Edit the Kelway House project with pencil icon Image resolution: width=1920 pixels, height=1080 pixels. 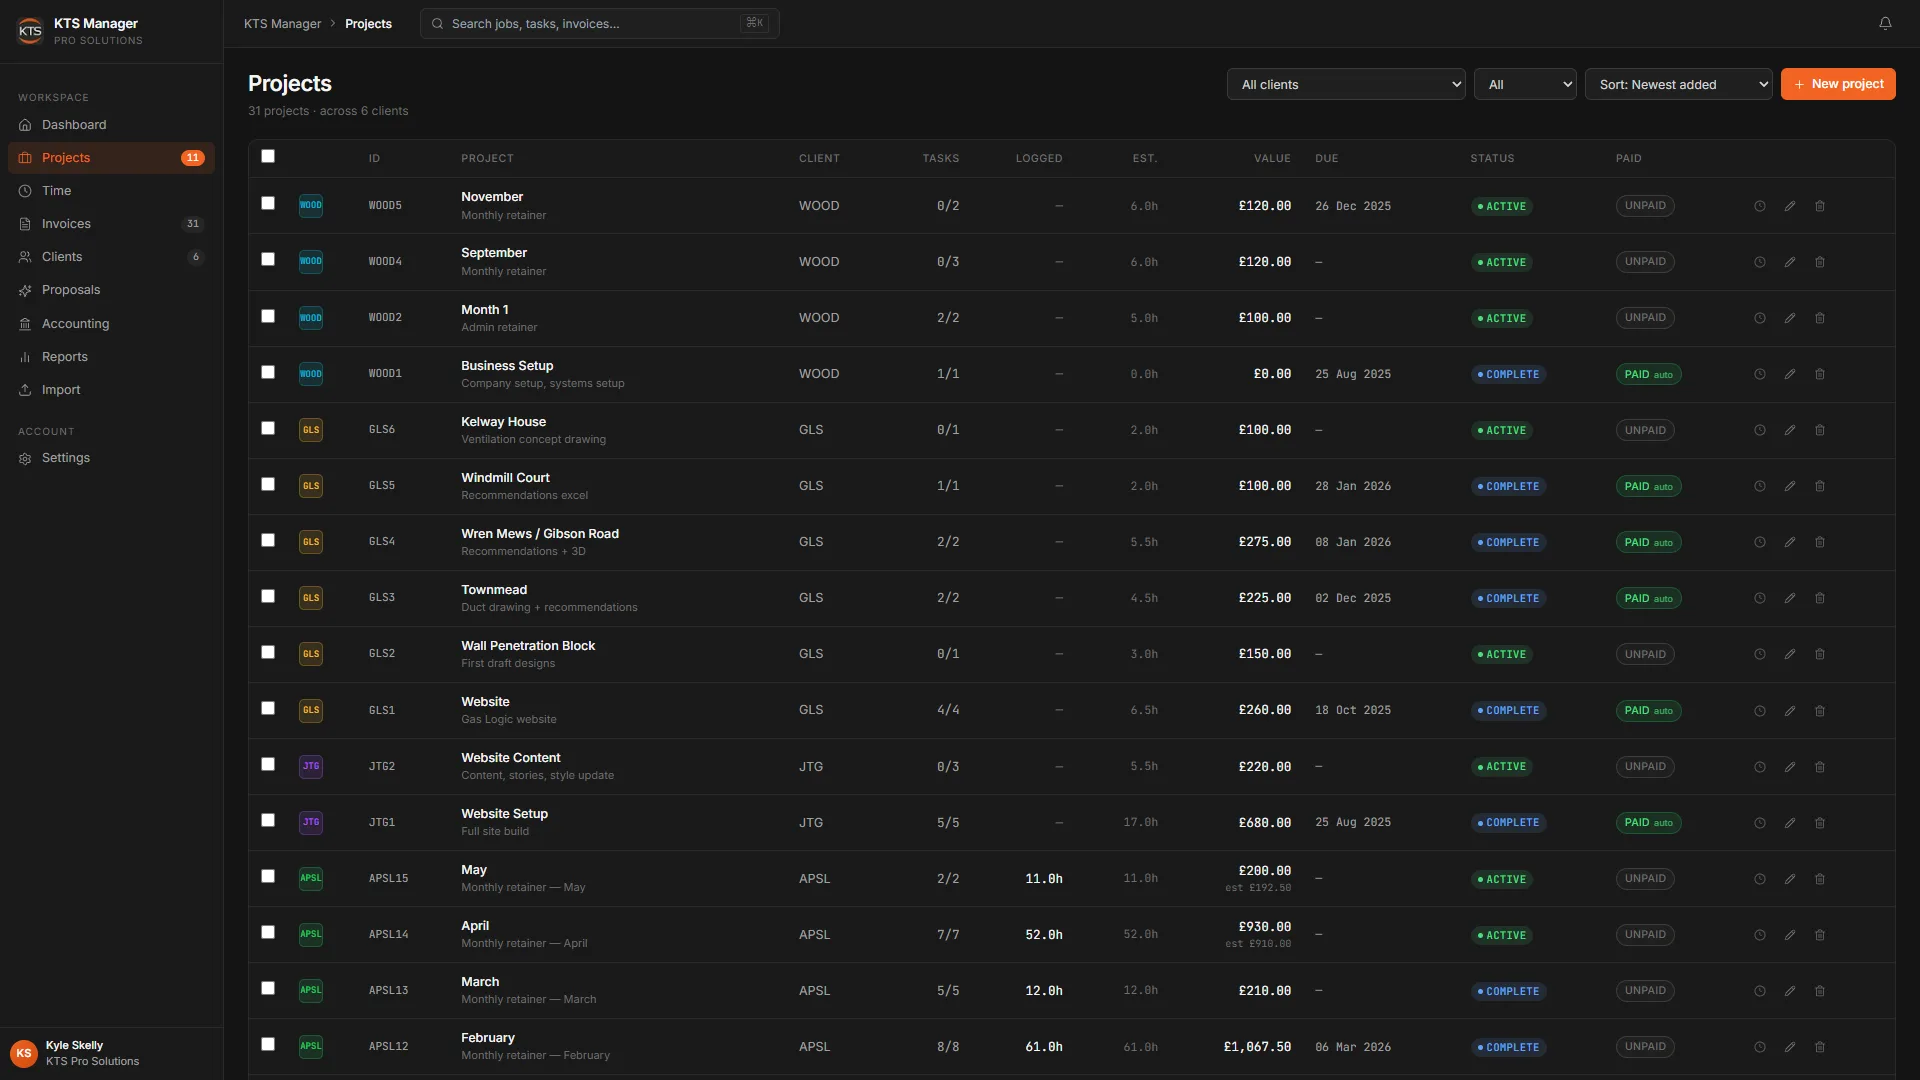click(x=1790, y=430)
